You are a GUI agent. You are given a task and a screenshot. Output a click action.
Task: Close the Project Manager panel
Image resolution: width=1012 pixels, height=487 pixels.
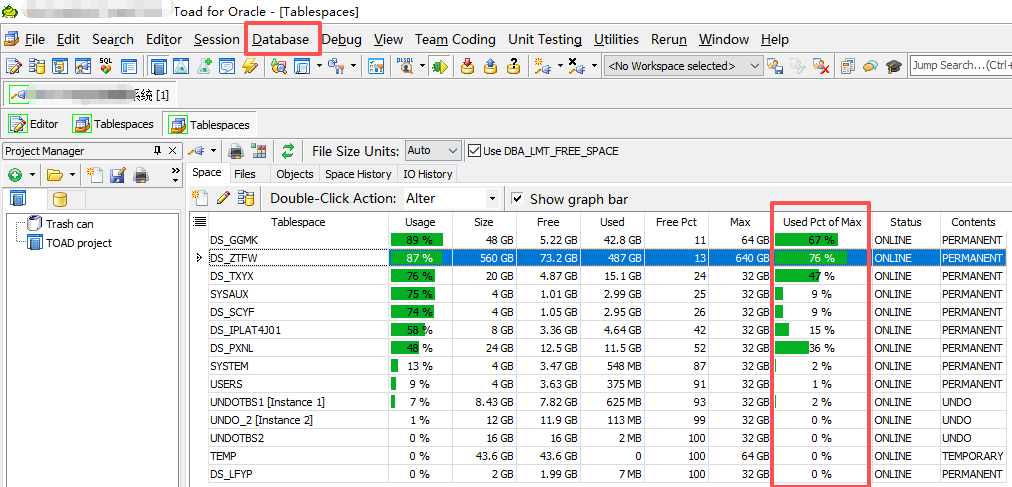coord(172,151)
